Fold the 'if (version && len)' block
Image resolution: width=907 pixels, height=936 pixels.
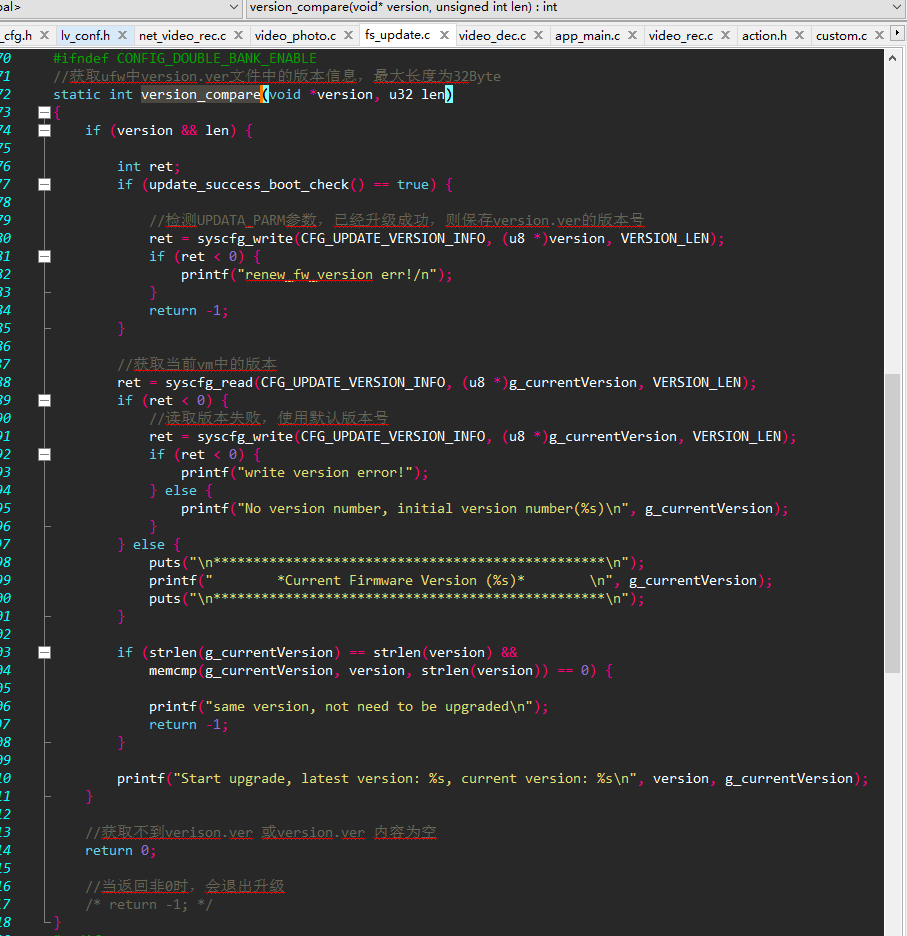(x=44, y=130)
